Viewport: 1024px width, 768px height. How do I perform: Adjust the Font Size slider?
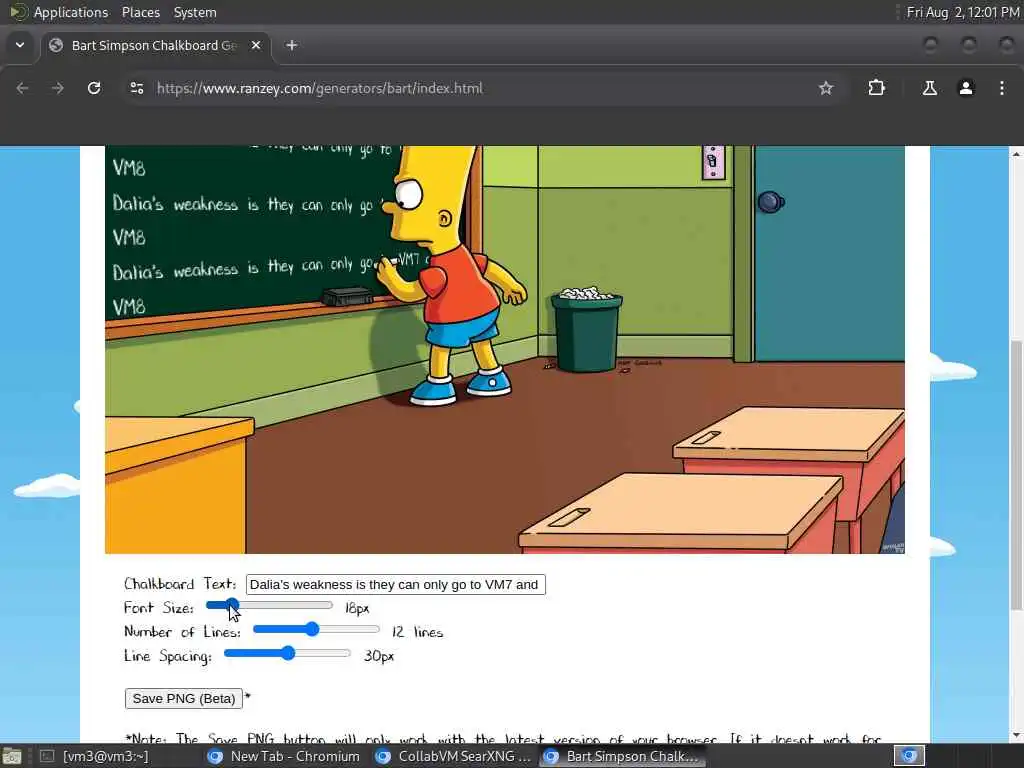269,605
